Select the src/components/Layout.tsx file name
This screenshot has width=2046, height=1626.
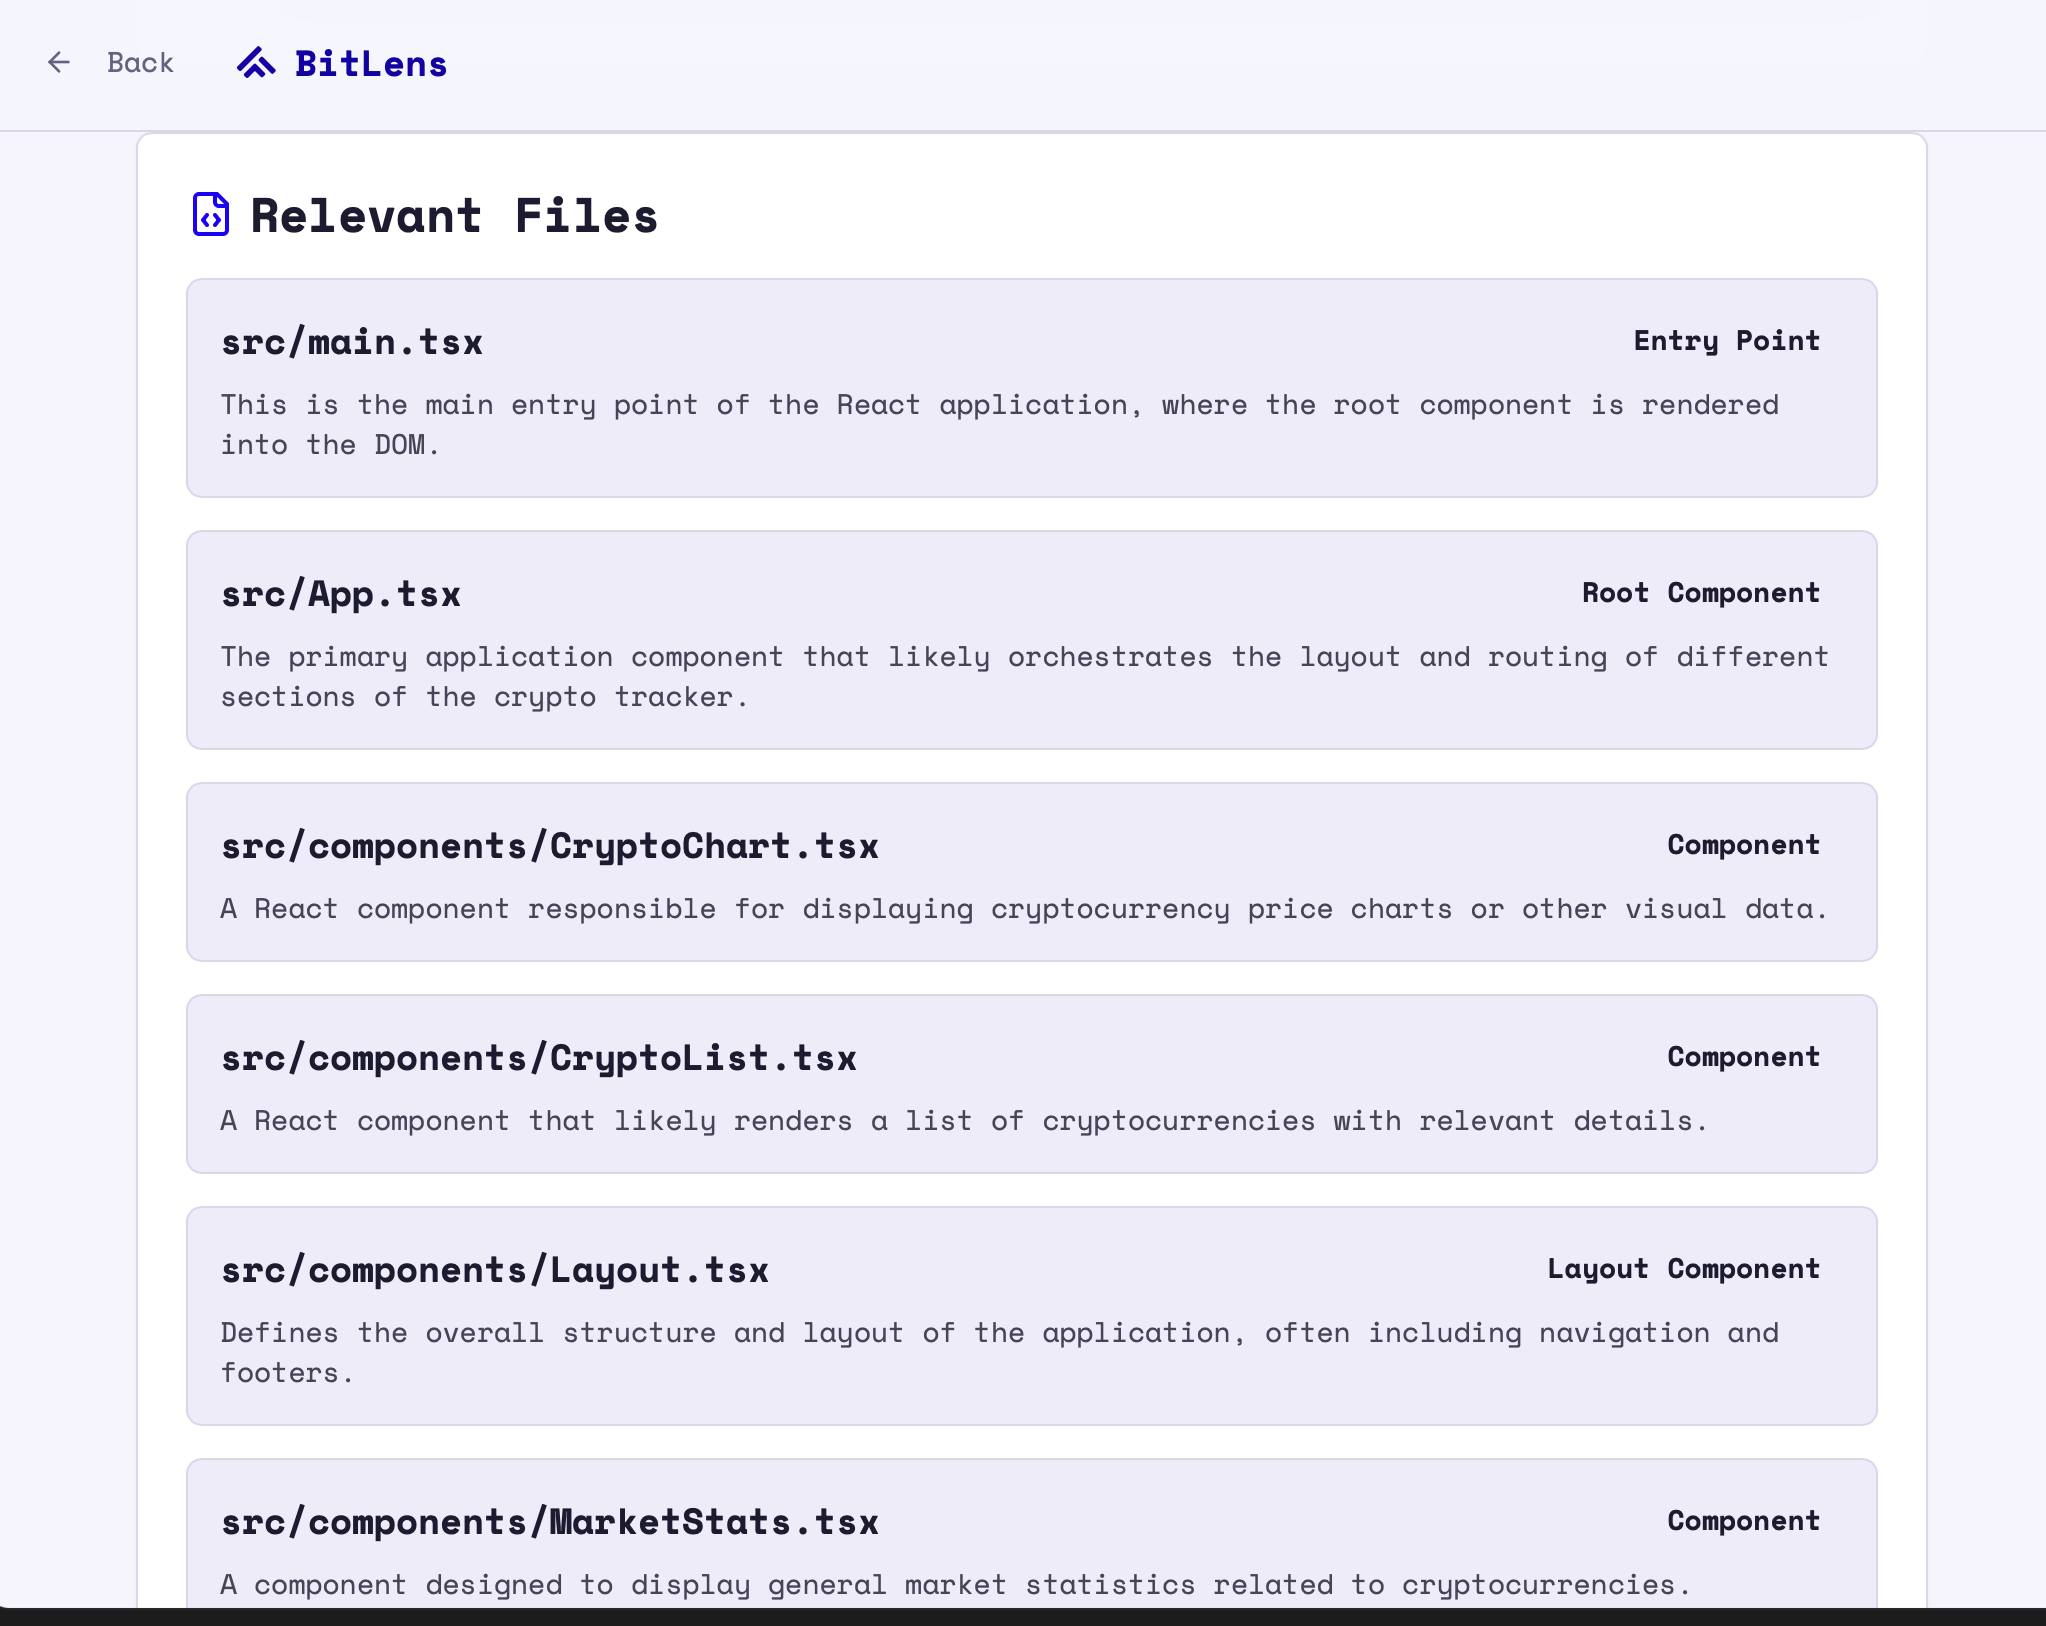coord(495,1270)
